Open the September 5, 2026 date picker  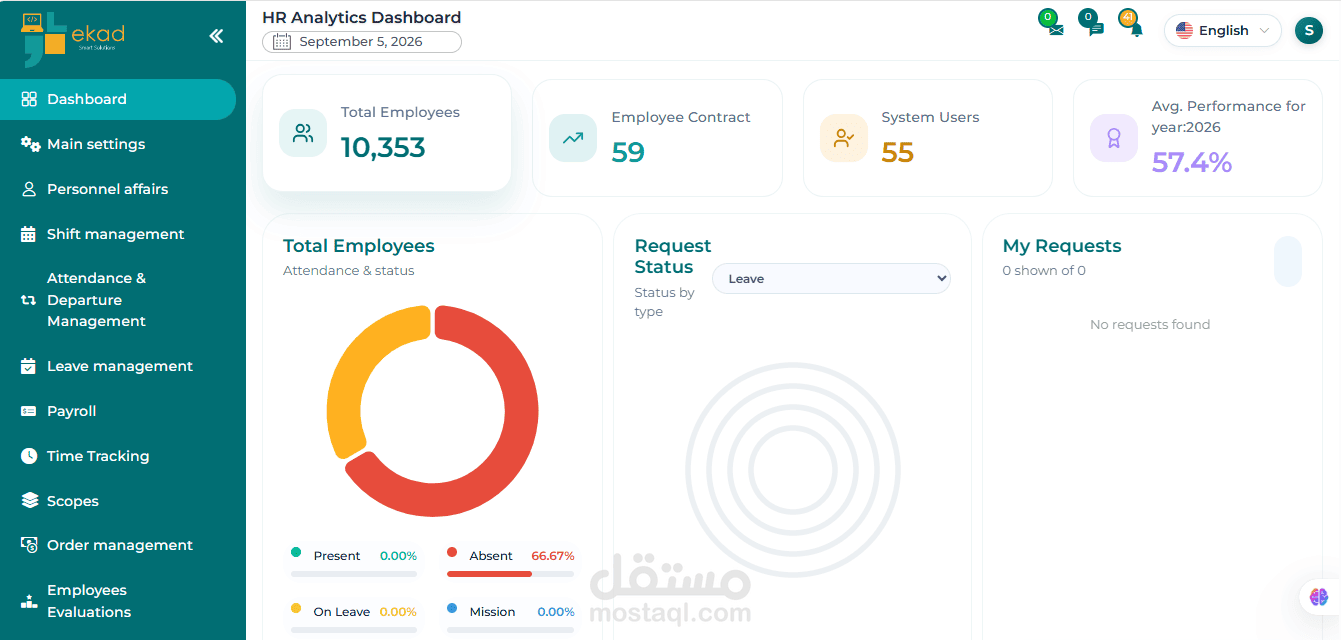coord(362,42)
